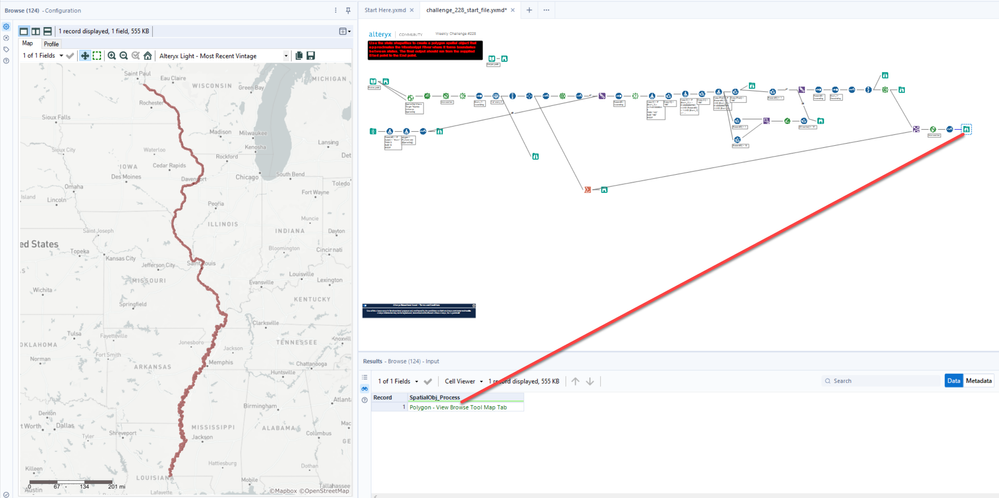The width and height of the screenshot is (999, 498).
Task: Click the Mapbox attribution link
Action: click(x=285, y=491)
